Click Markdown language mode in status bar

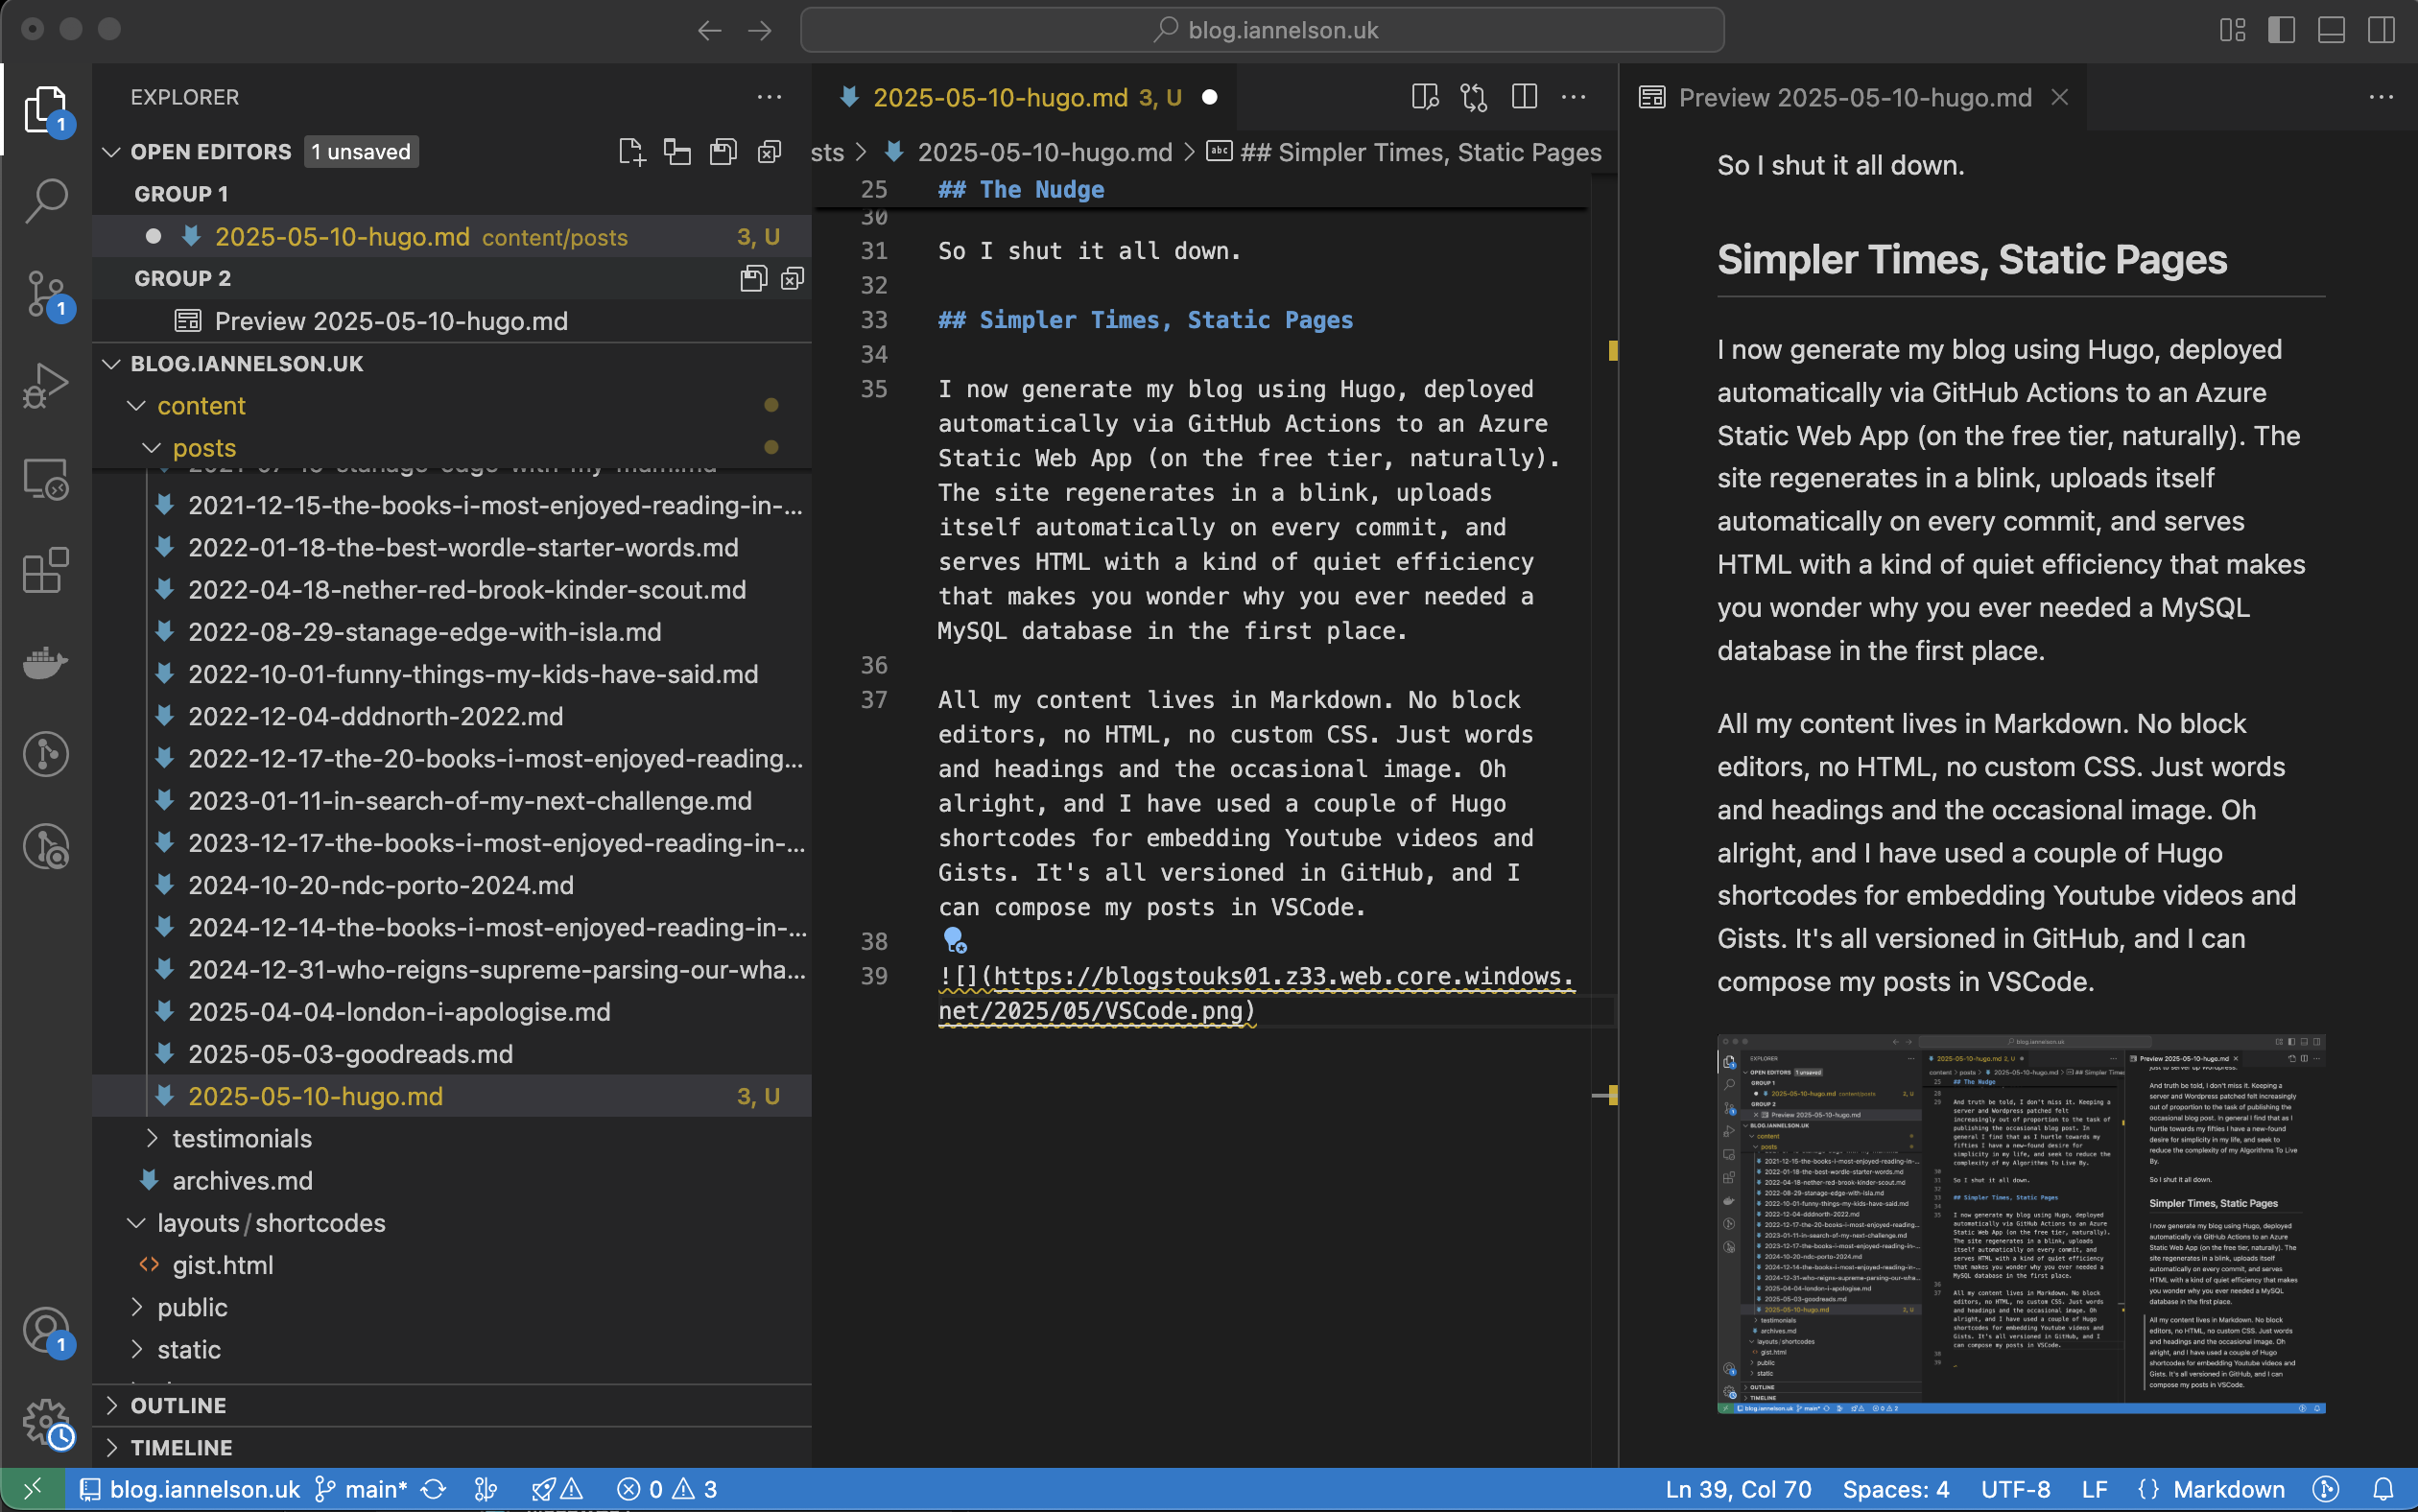[x=2228, y=1489]
